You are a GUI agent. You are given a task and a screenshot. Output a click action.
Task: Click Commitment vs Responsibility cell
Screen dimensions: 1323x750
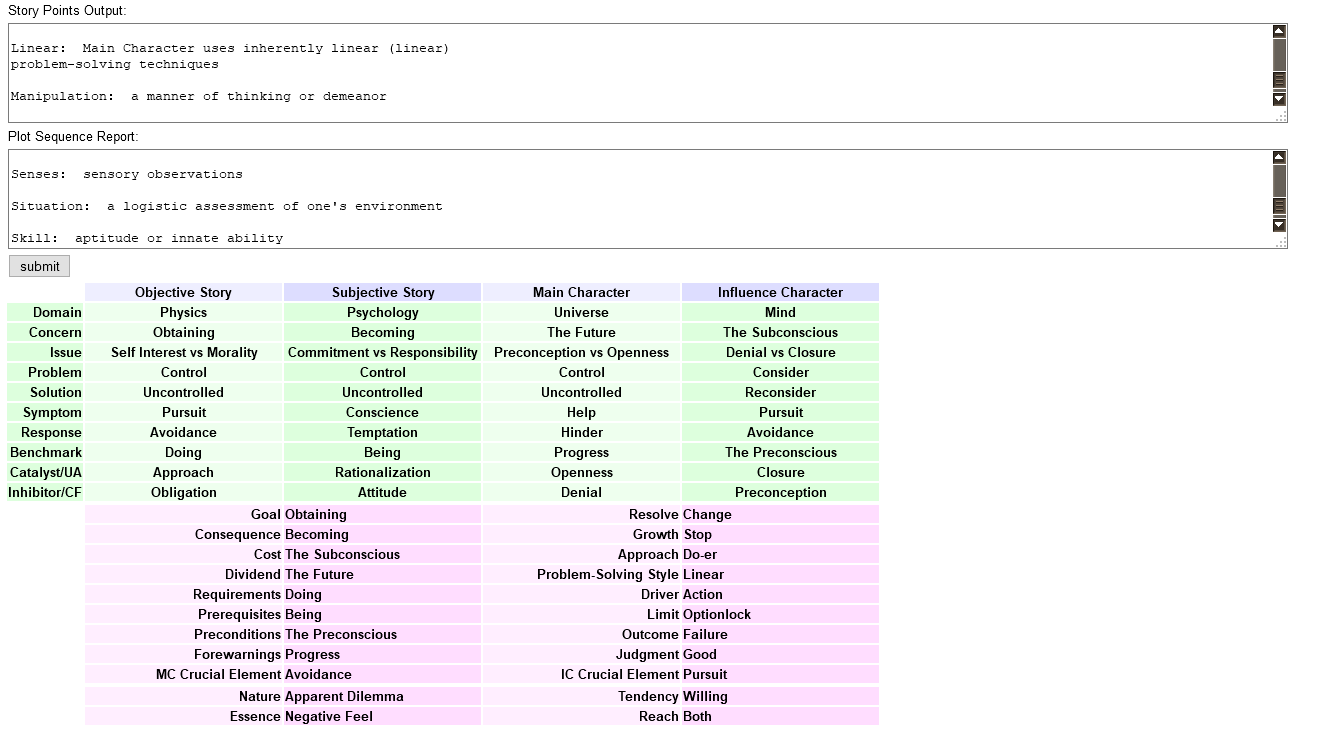click(x=383, y=352)
